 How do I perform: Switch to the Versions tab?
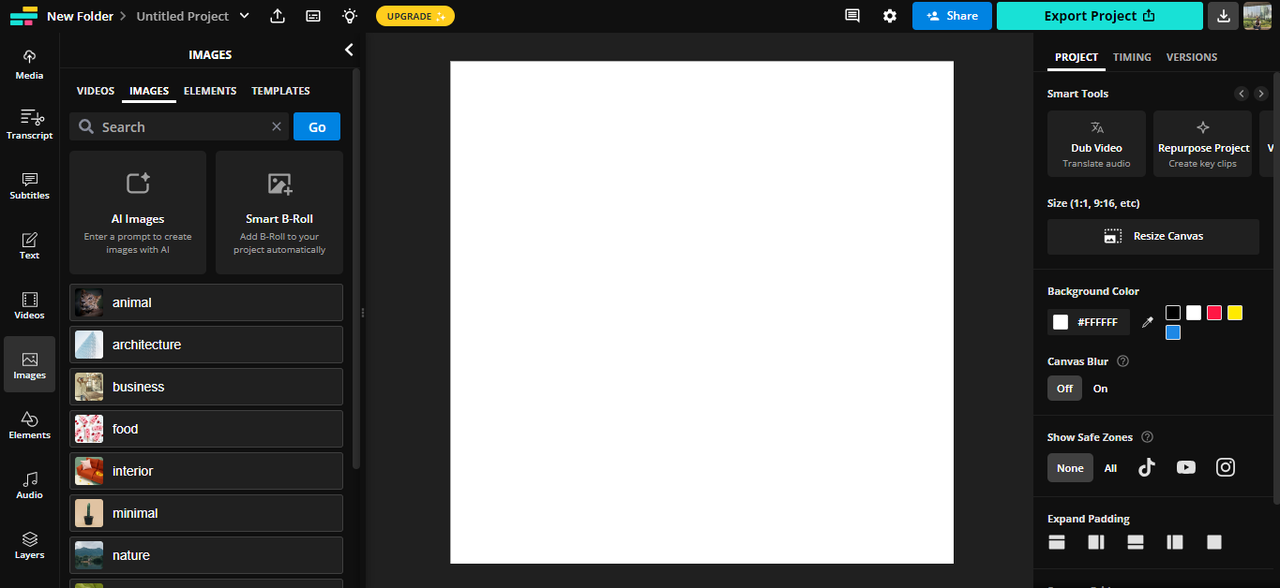[1192, 57]
